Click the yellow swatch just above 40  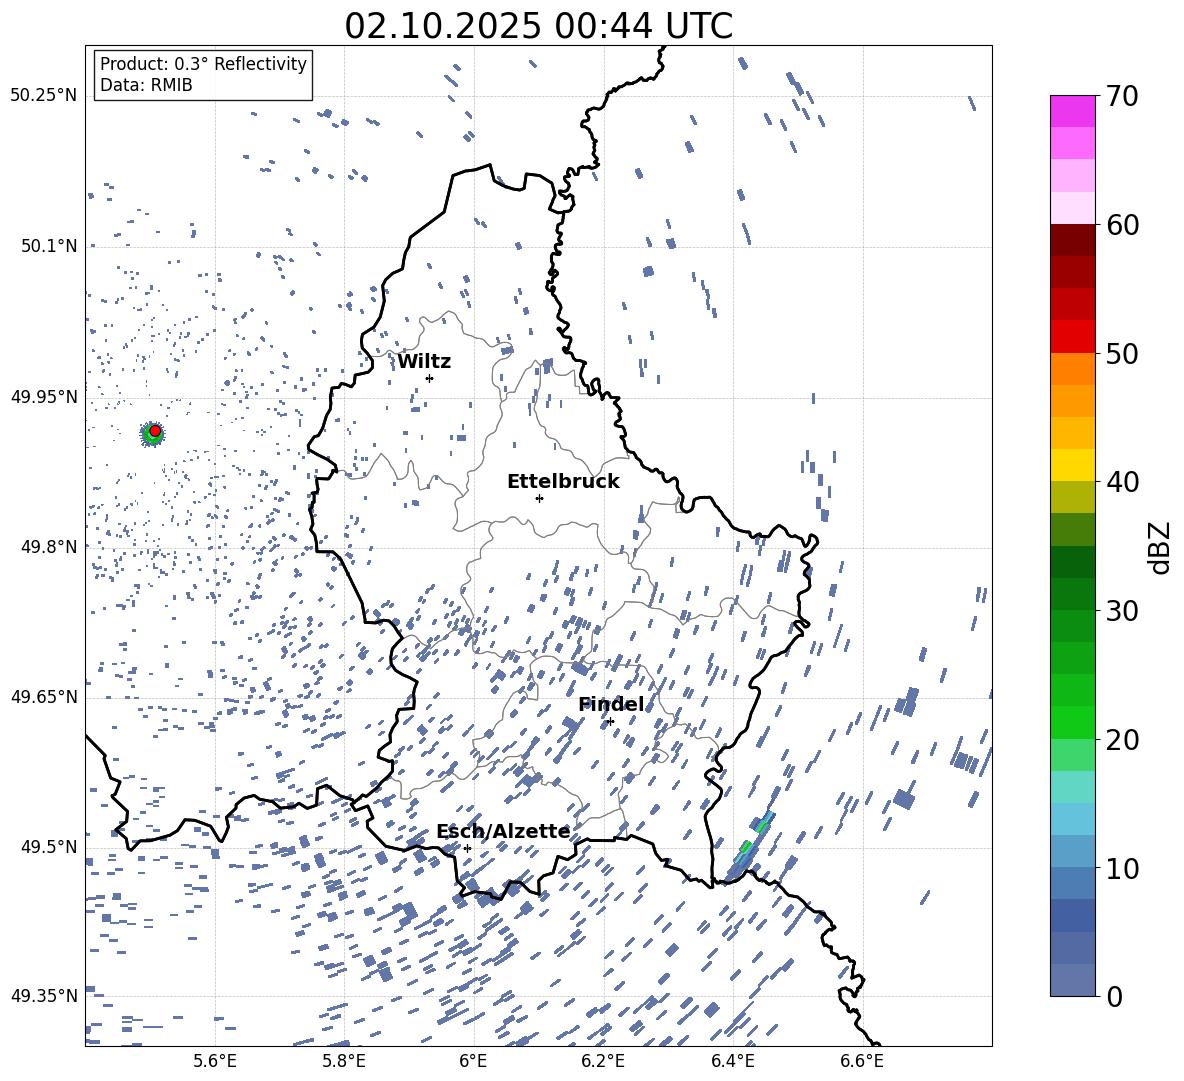pyautogui.click(x=1072, y=466)
